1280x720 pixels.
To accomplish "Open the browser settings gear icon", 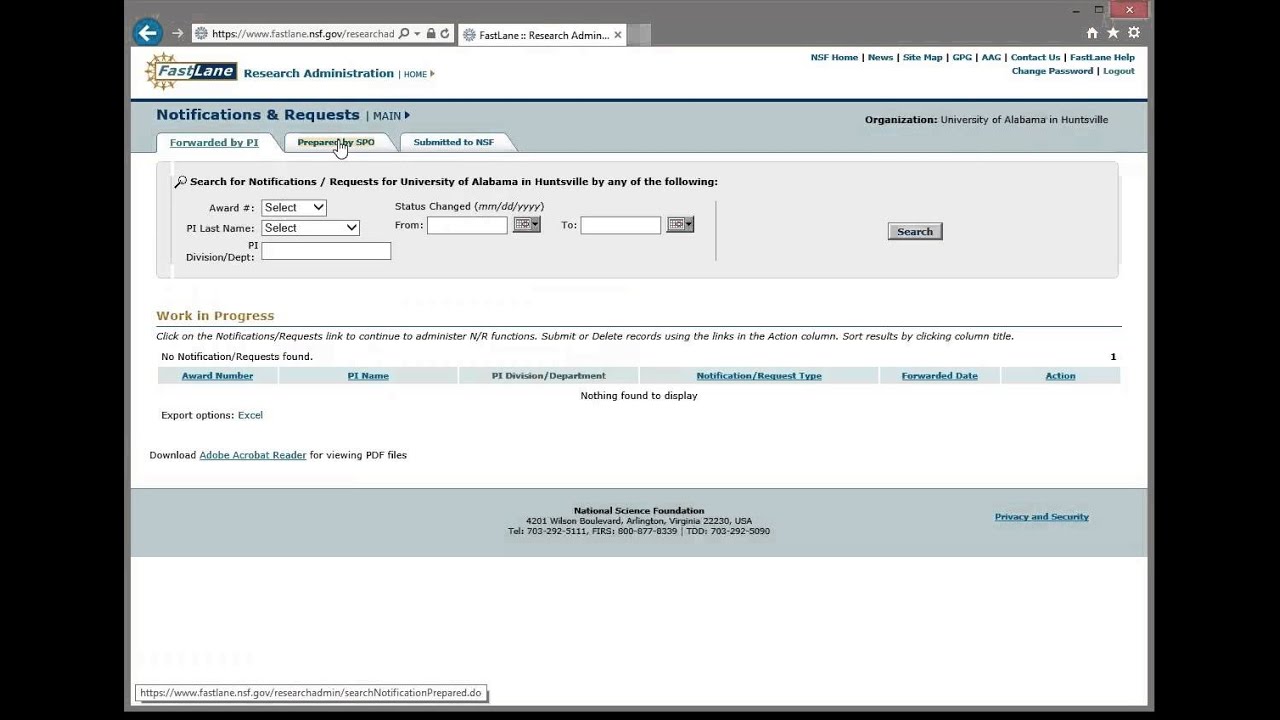I will point(1134,33).
